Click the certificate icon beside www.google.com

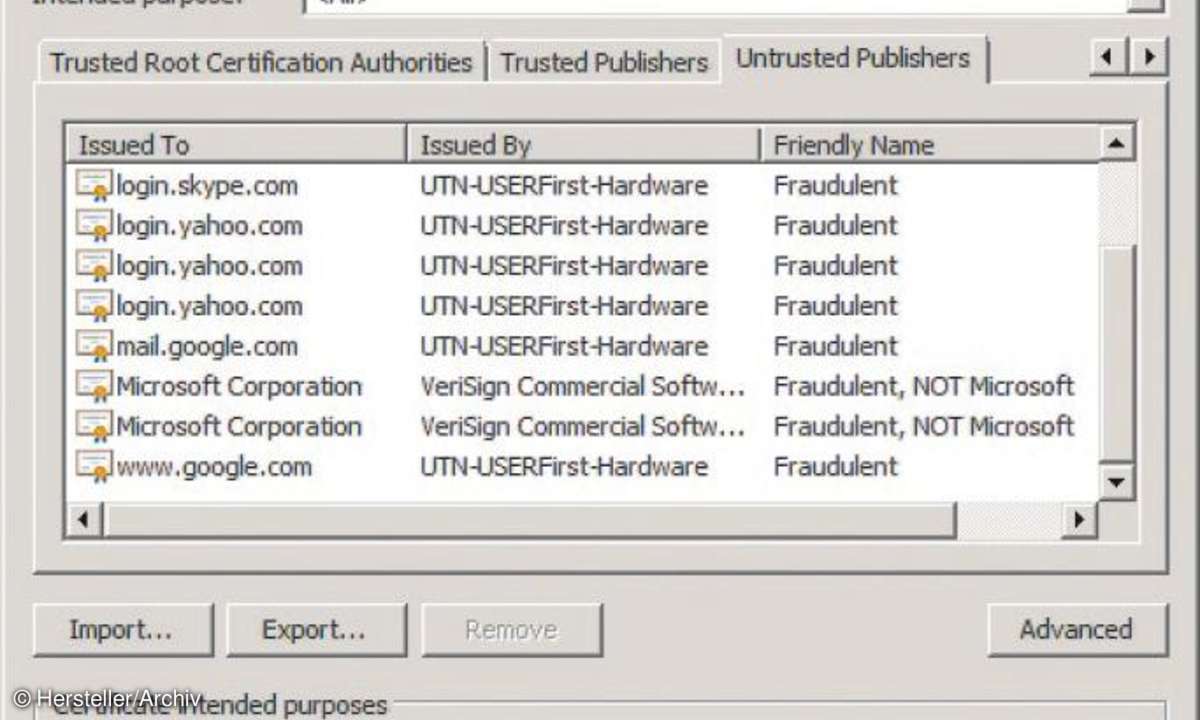click(x=94, y=467)
